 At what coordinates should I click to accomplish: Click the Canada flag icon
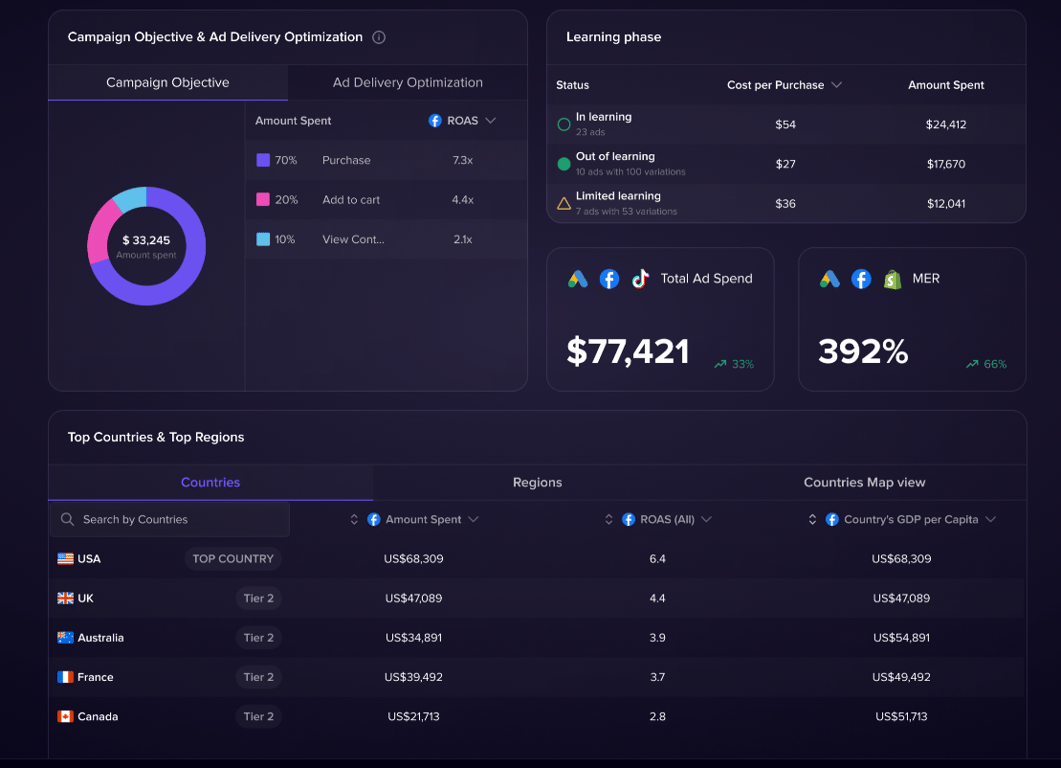click(66, 716)
